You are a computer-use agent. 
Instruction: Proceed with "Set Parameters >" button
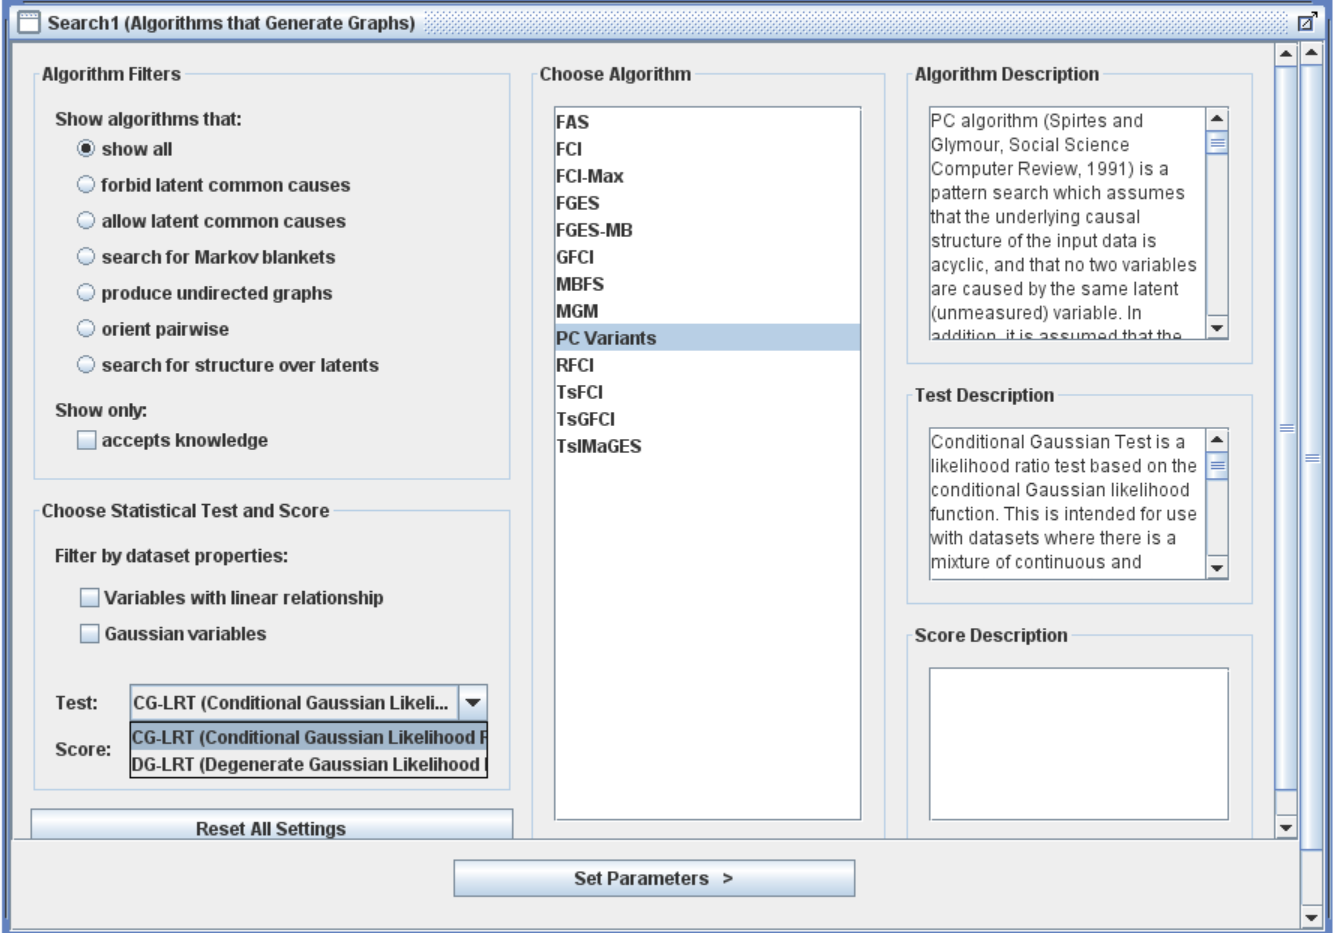pos(654,878)
